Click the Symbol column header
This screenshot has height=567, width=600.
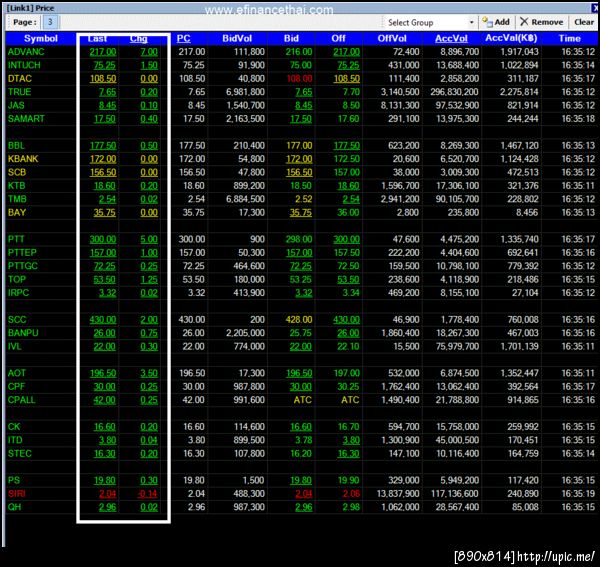point(41,38)
